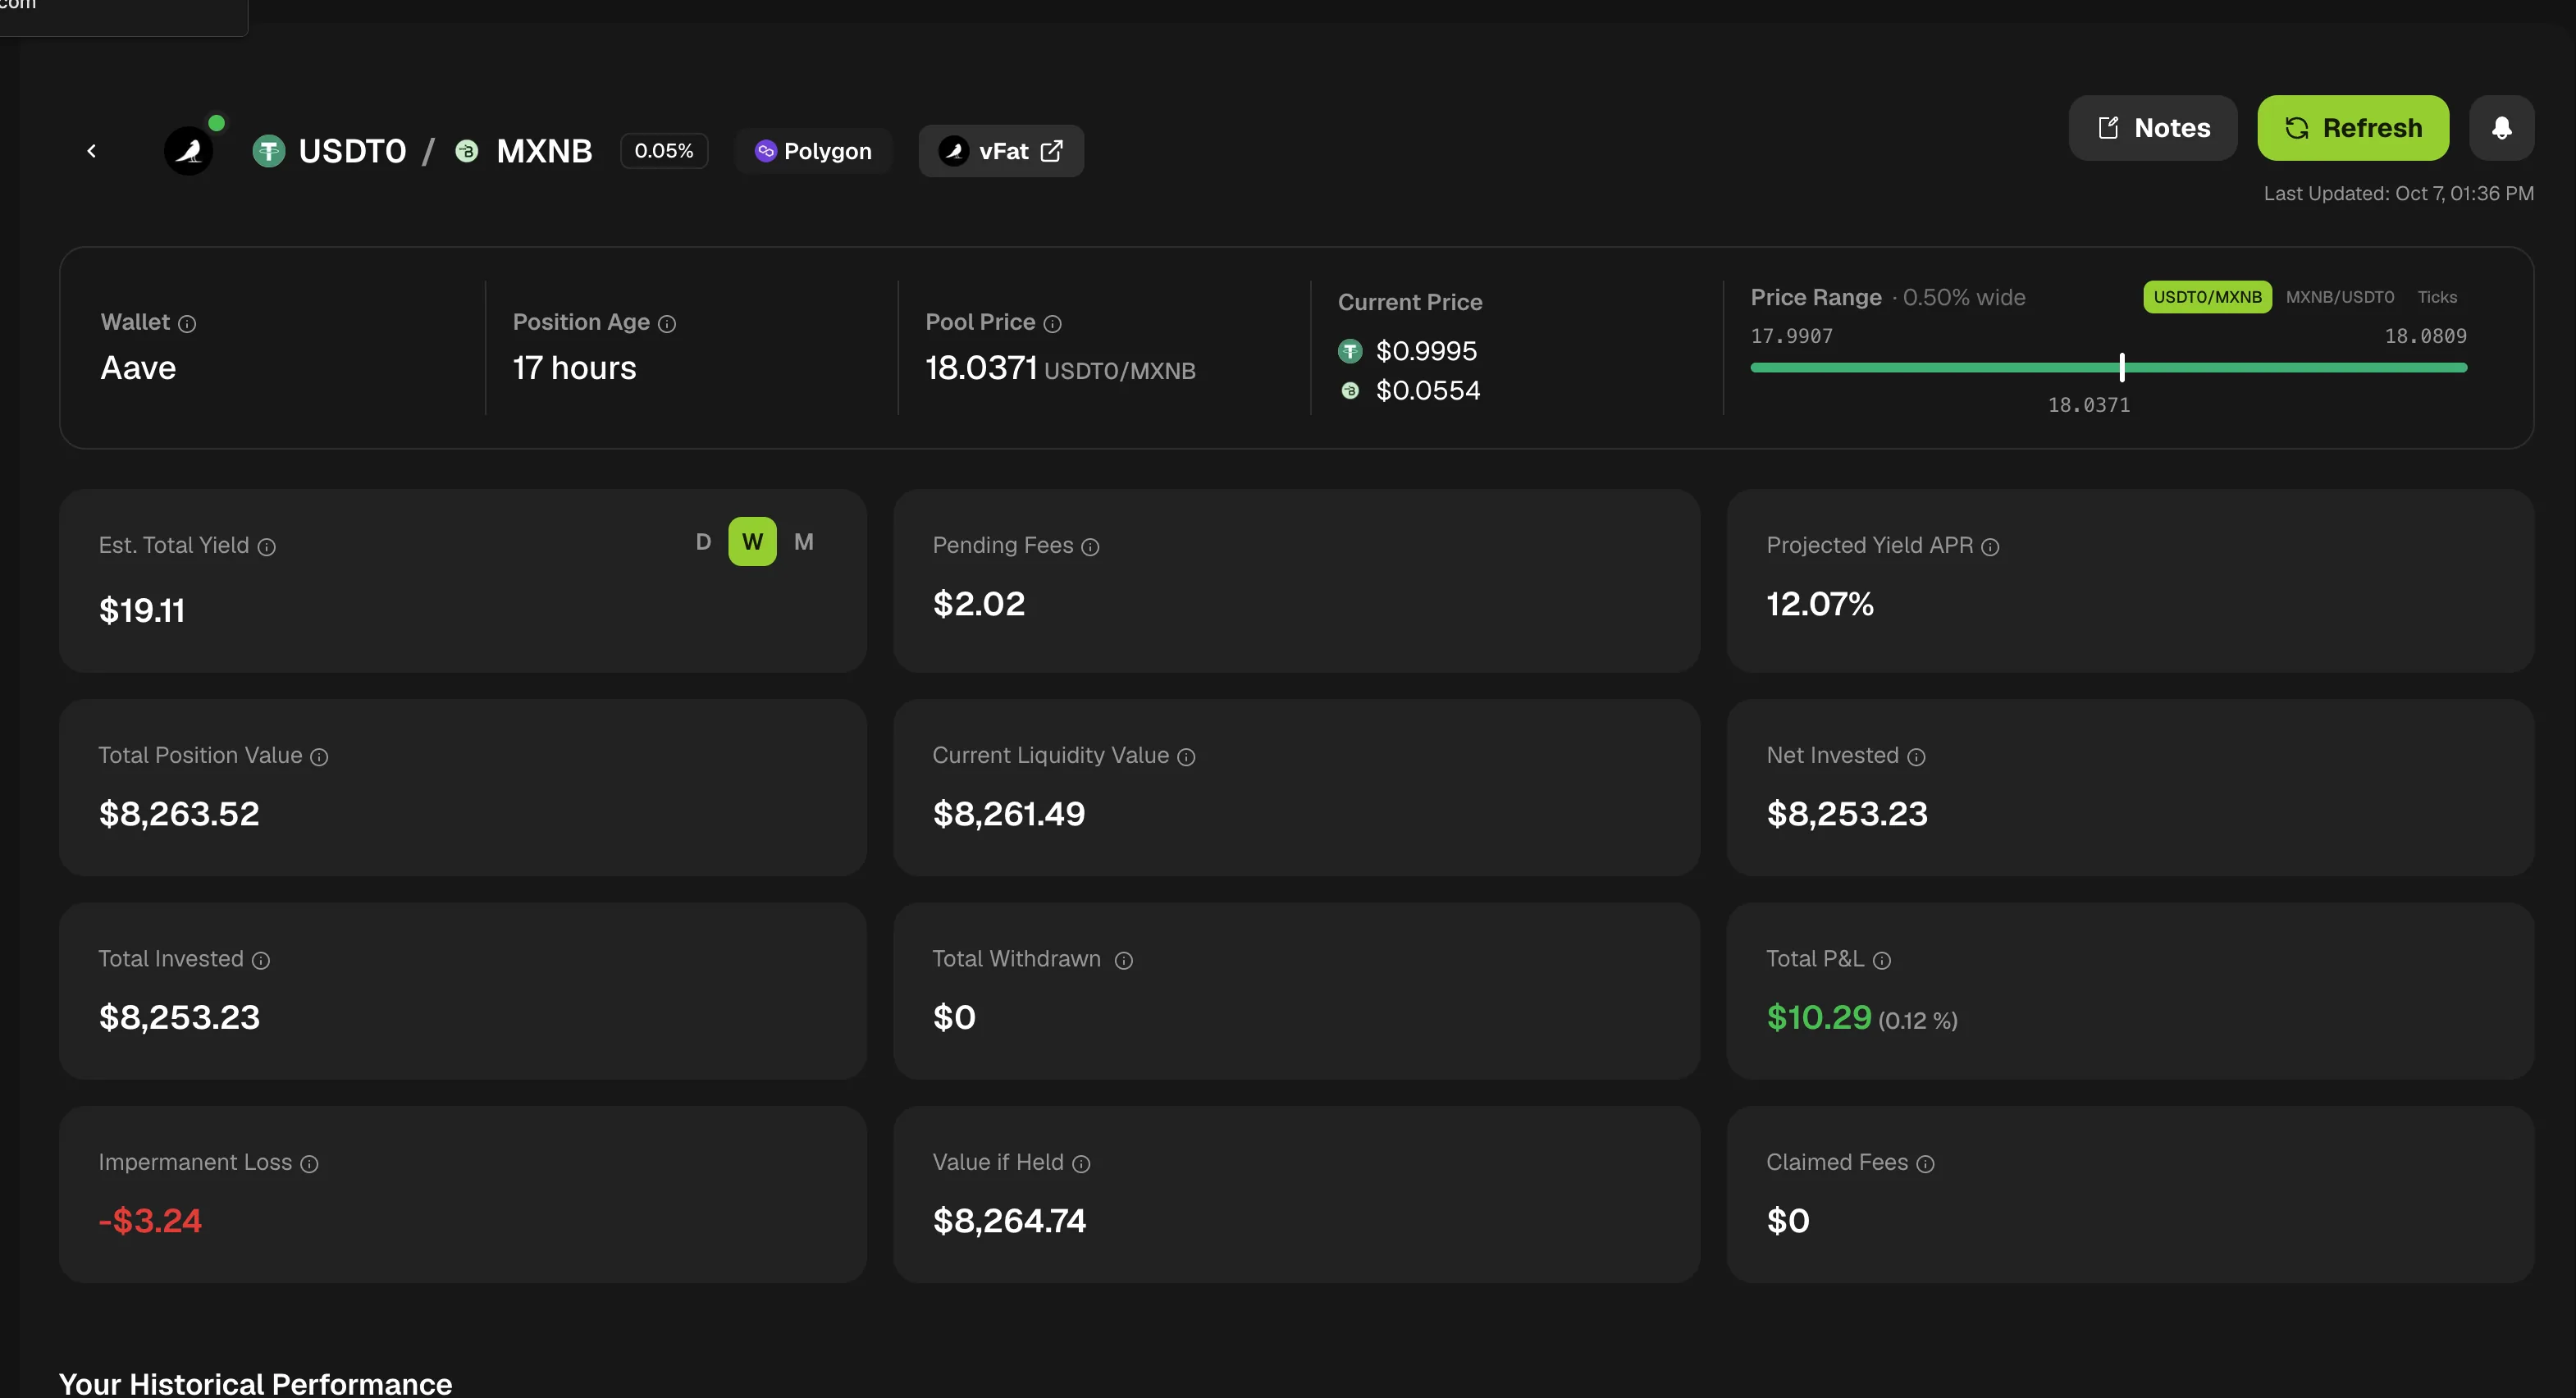Select the W weekly yield toggle

[x=752, y=542]
